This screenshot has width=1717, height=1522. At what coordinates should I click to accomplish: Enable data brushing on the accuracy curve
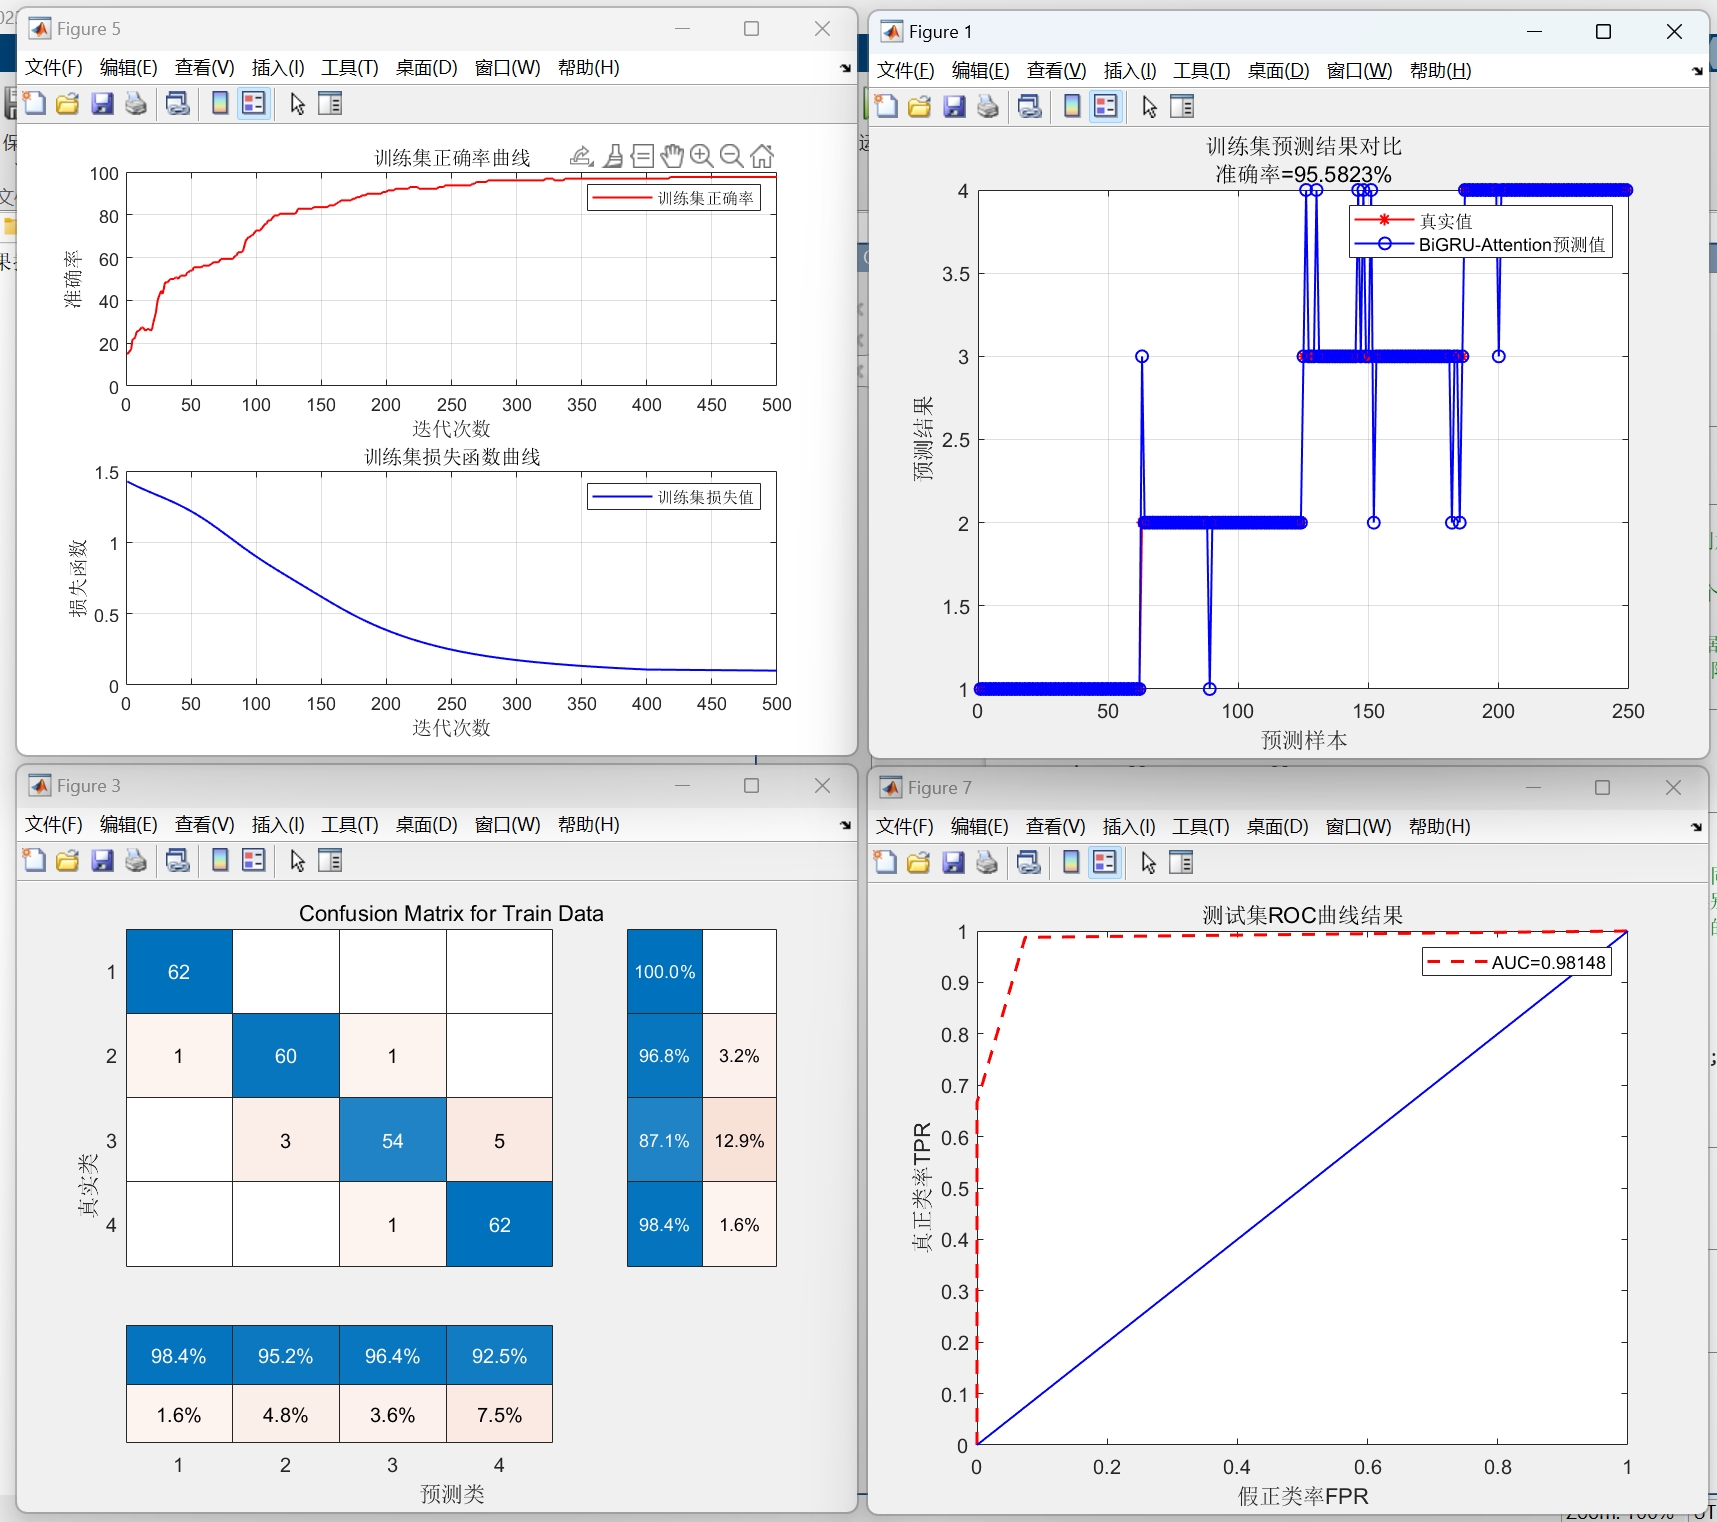click(613, 156)
